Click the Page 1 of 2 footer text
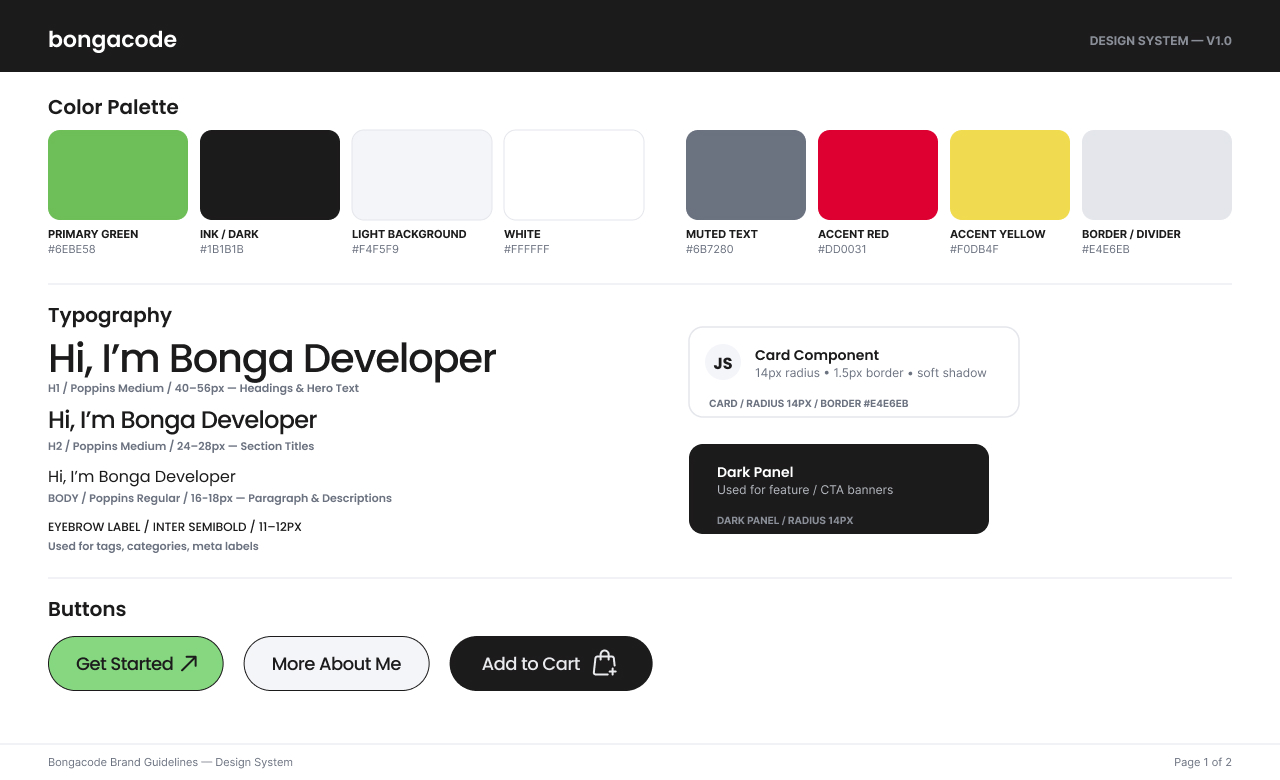This screenshot has width=1280, height=780. 1203,762
